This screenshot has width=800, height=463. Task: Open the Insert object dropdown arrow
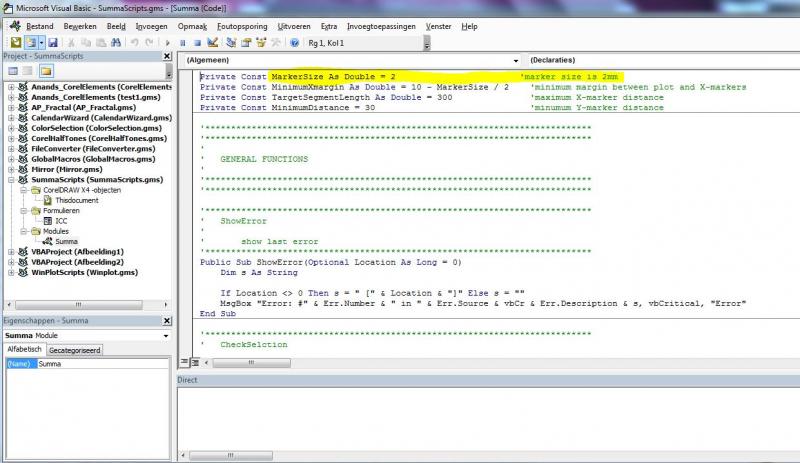41,43
